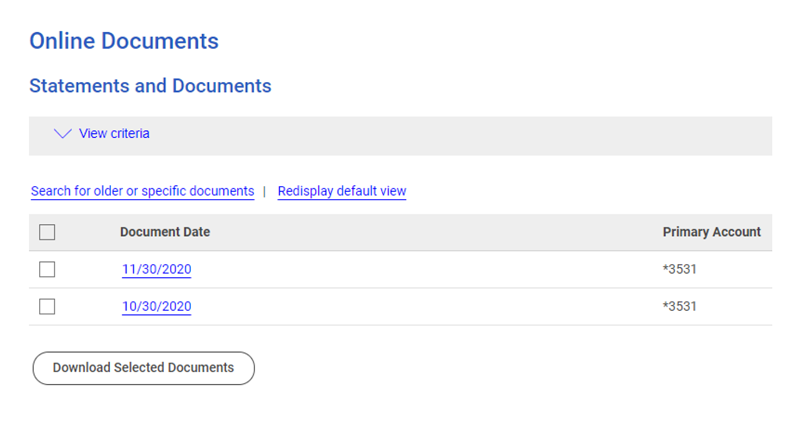
Task: Expand the View criteria chevron arrow
Action: click(x=62, y=134)
